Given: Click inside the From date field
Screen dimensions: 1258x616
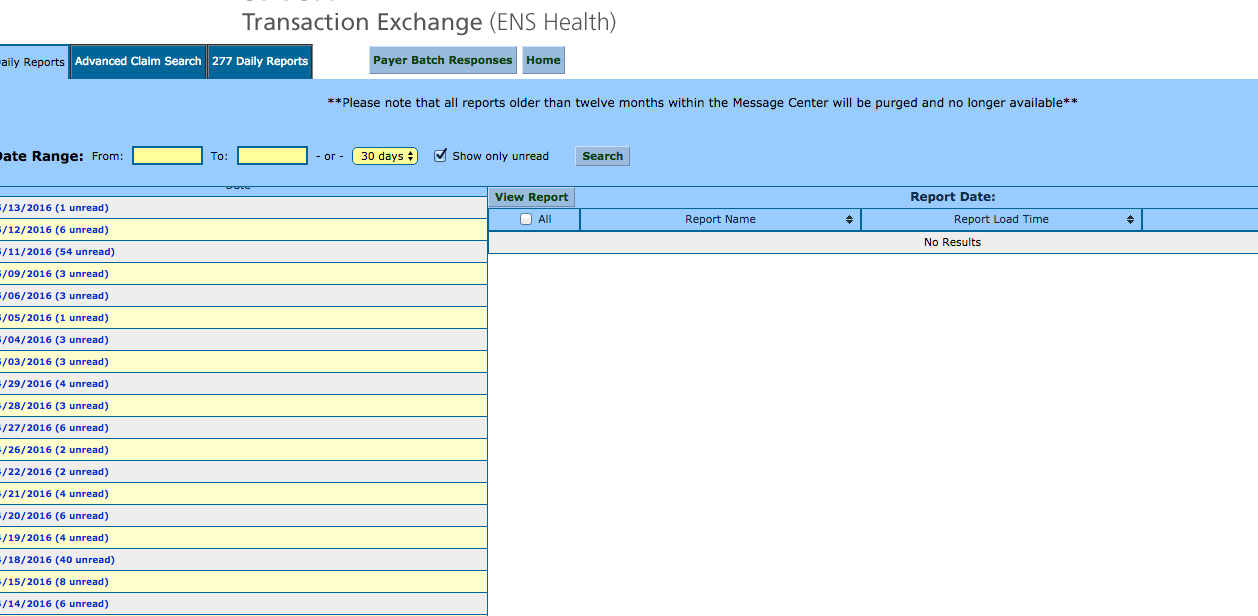Looking at the screenshot, I should pos(166,155).
